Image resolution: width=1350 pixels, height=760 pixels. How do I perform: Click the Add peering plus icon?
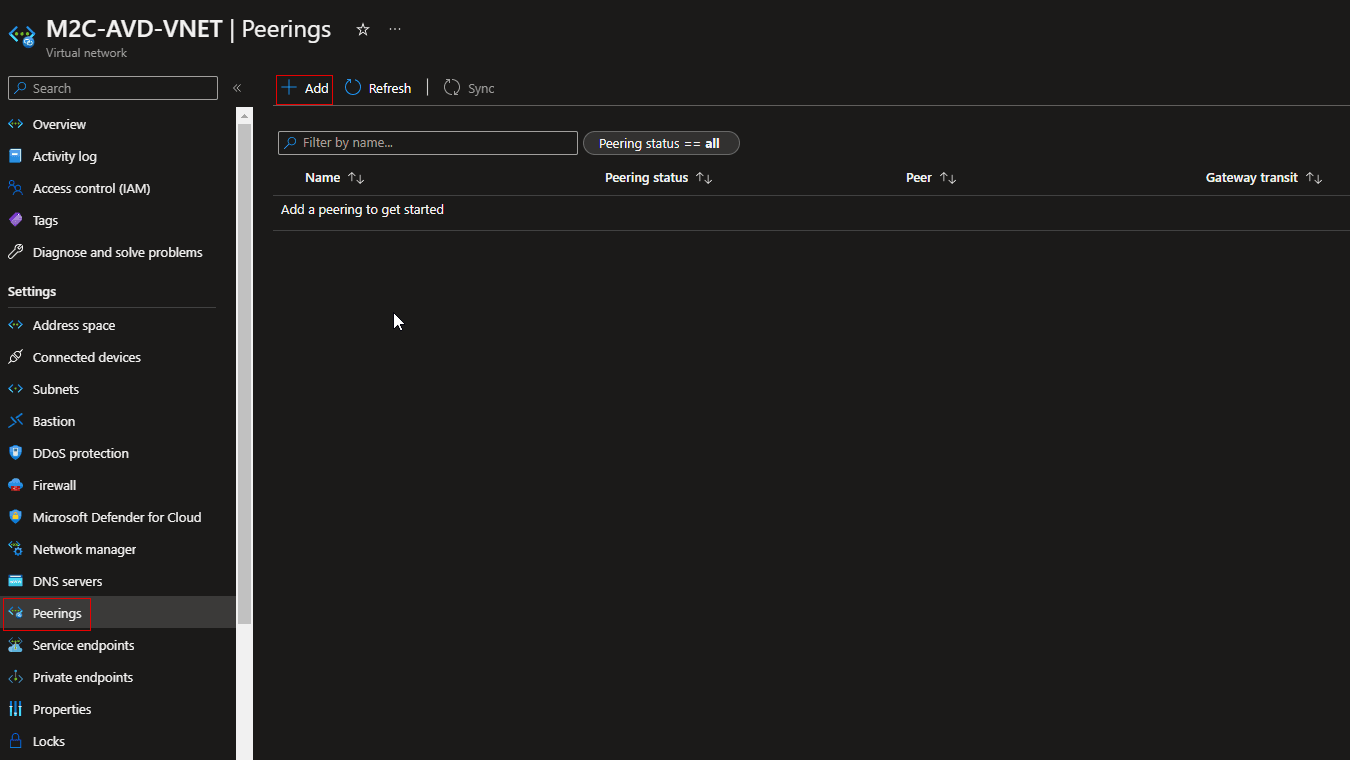coord(289,88)
